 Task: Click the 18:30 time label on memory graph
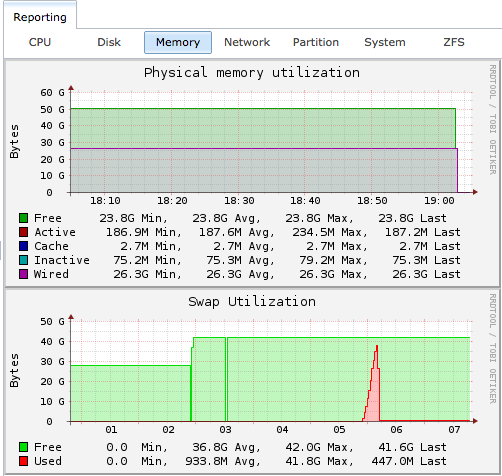(x=239, y=201)
